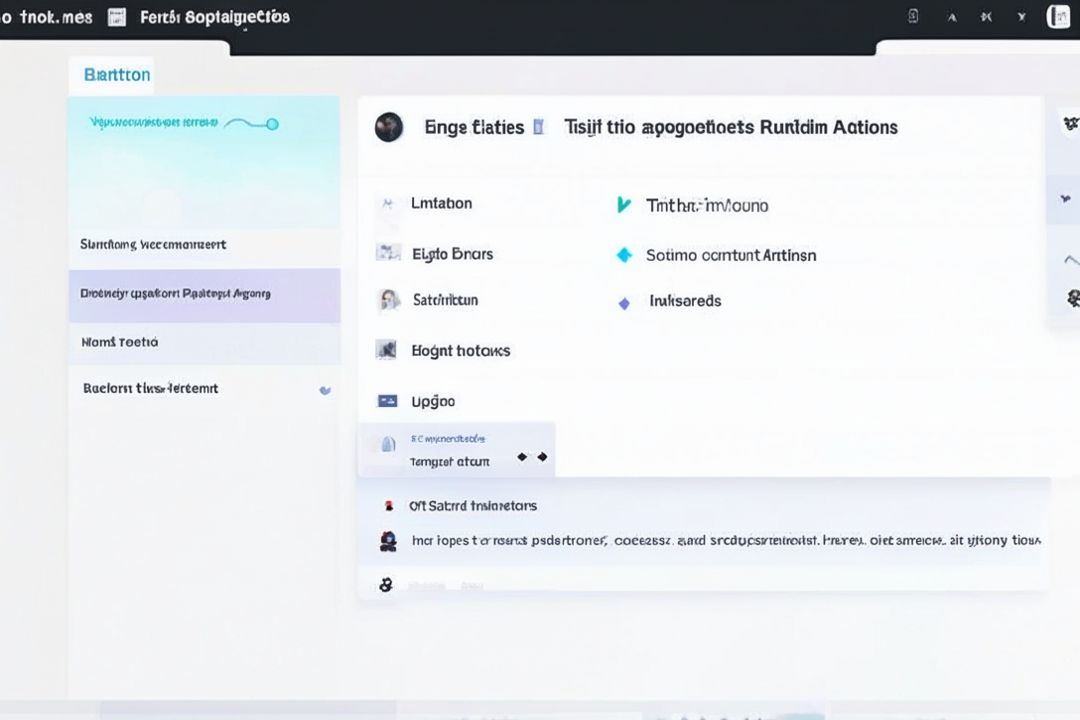This screenshot has height=720, width=1080.
Task: Expand the Baelornt tins-lertemt chevron
Action: [325, 390]
